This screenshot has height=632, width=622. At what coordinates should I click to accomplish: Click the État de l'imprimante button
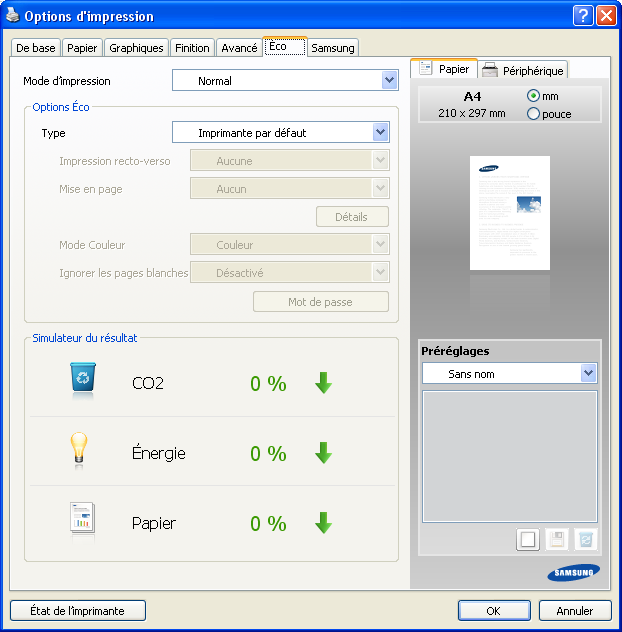[x=78, y=611]
